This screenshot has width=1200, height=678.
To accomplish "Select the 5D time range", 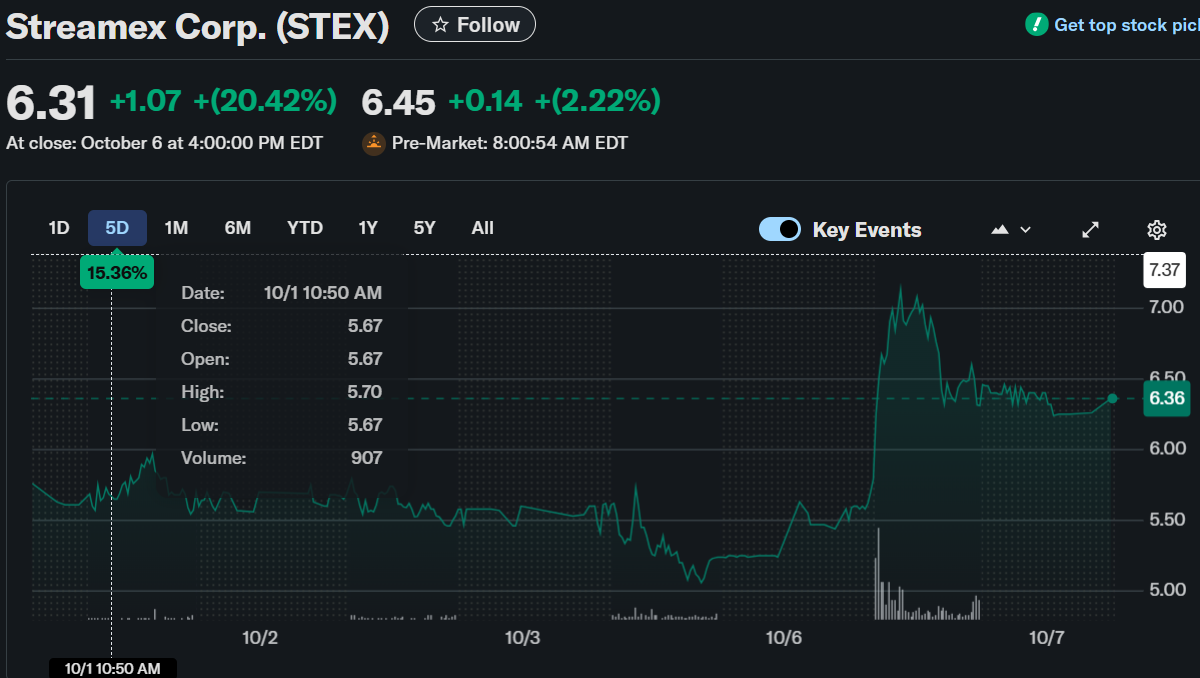I will pyautogui.click(x=117, y=228).
